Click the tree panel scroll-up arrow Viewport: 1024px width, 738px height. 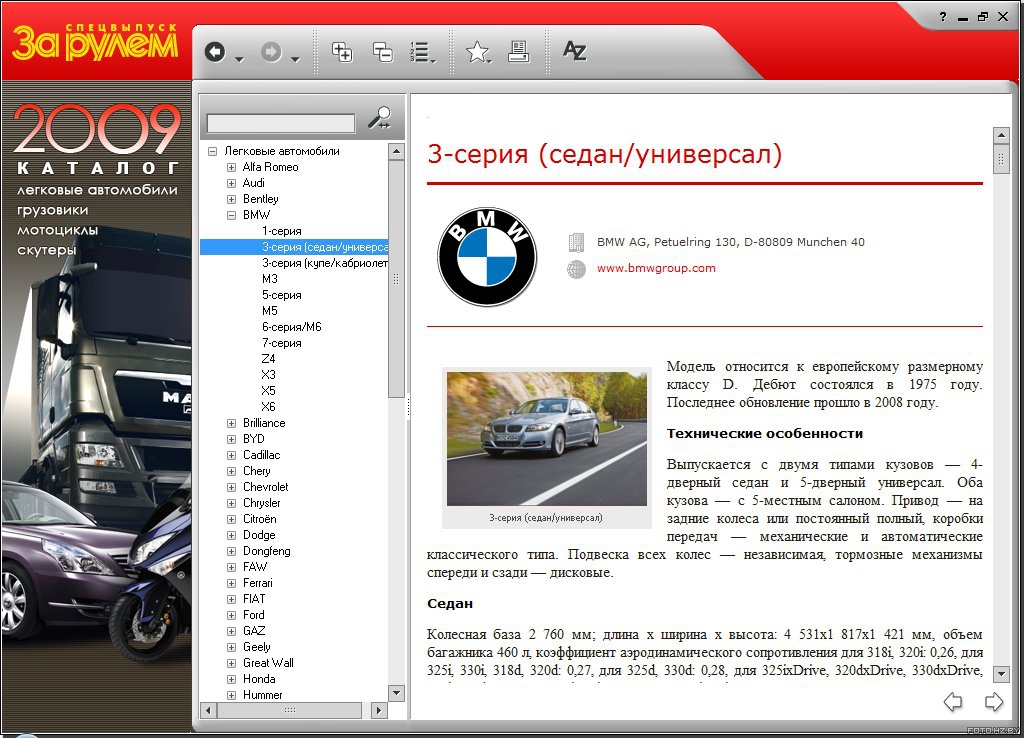(396, 152)
